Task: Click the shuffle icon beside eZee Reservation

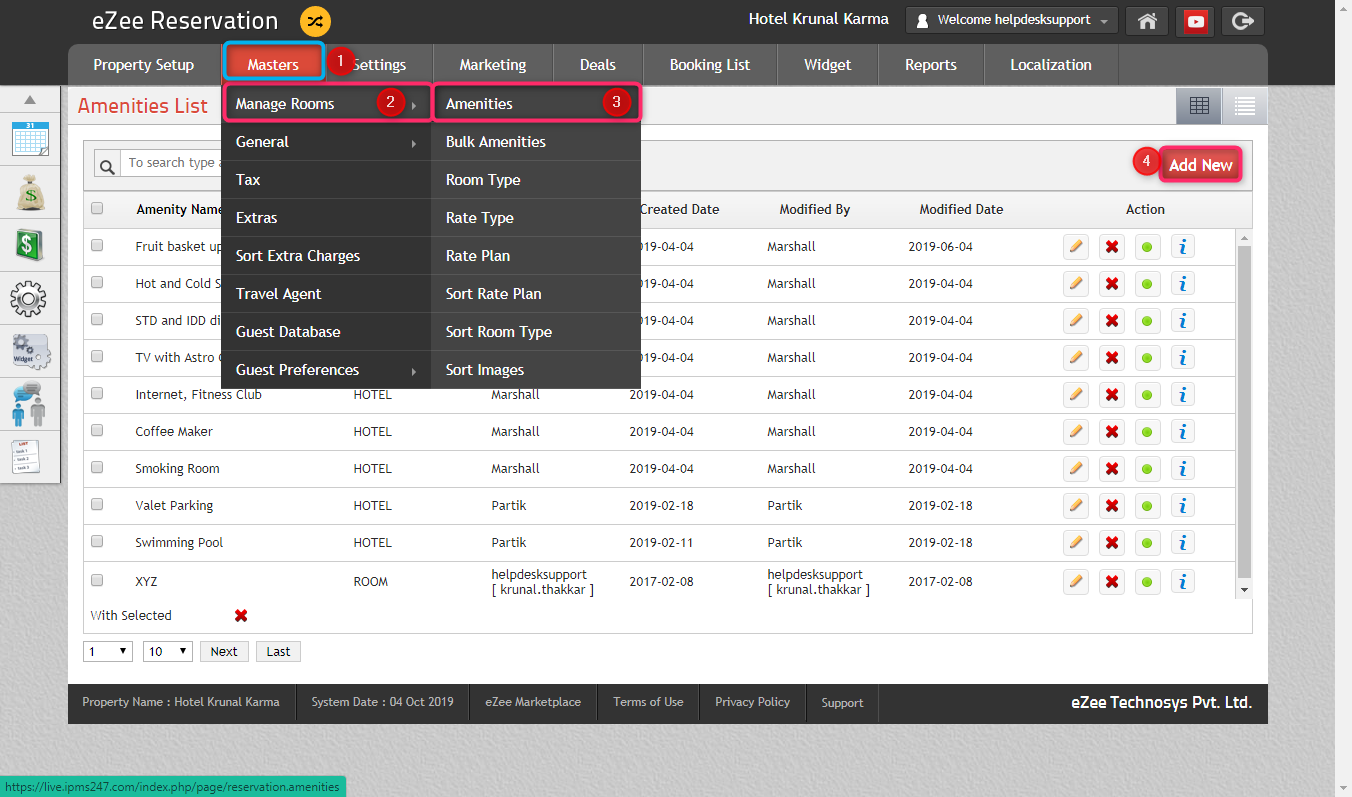Action: click(x=315, y=21)
